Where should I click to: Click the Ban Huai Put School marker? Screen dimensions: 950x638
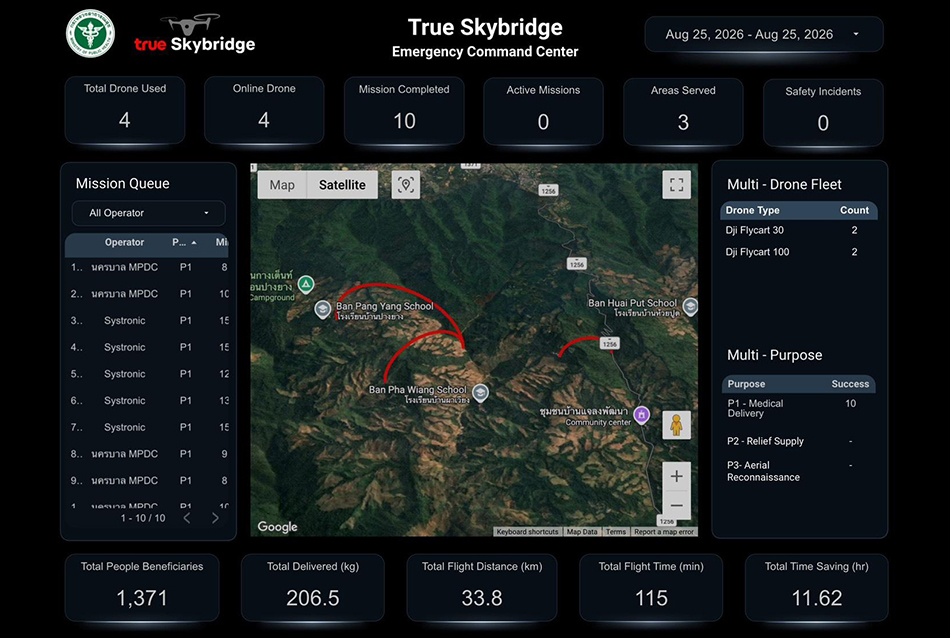click(x=690, y=307)
